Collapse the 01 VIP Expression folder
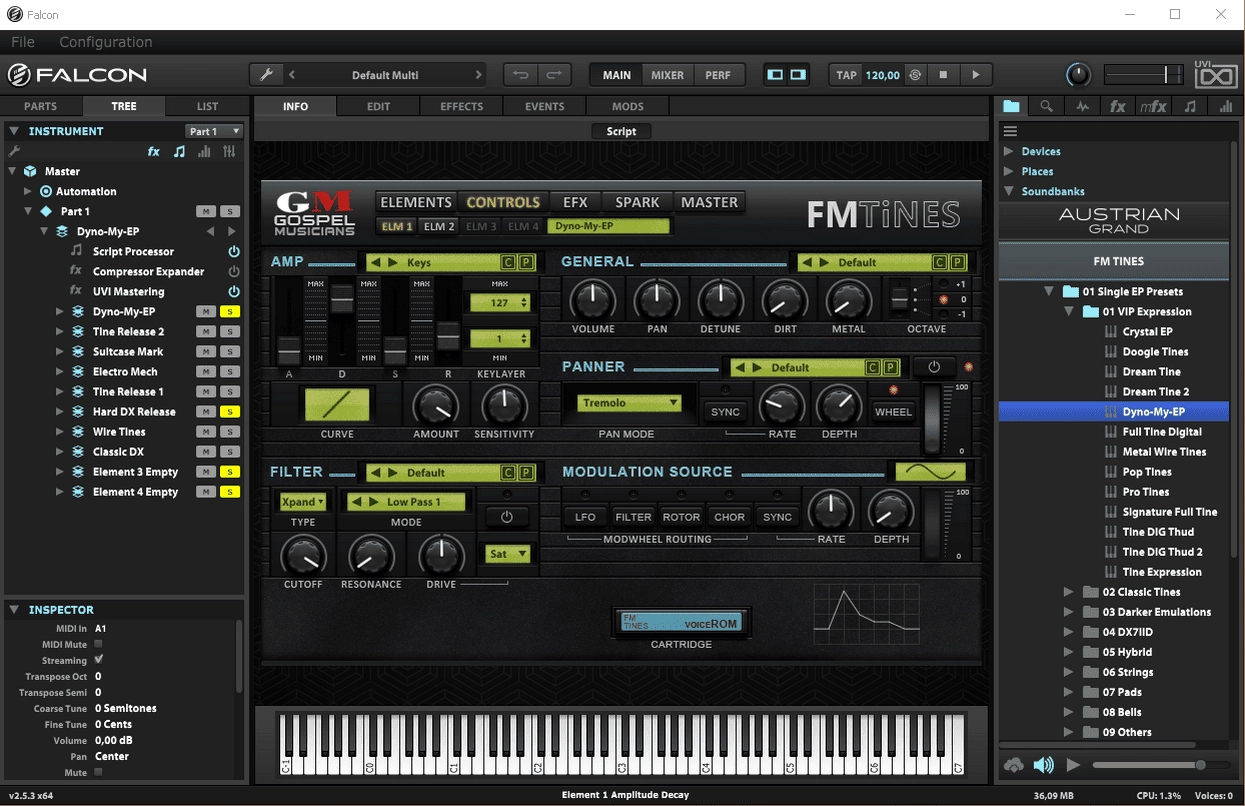Screen dimensions: 1245x806 coord(1068,312)
